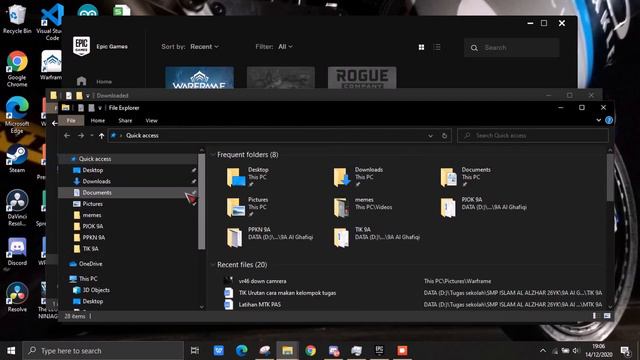This screenshot has width=640, height=360.
Task: Select Downloads folder in Frequent folders
Action: pos(358,177)
